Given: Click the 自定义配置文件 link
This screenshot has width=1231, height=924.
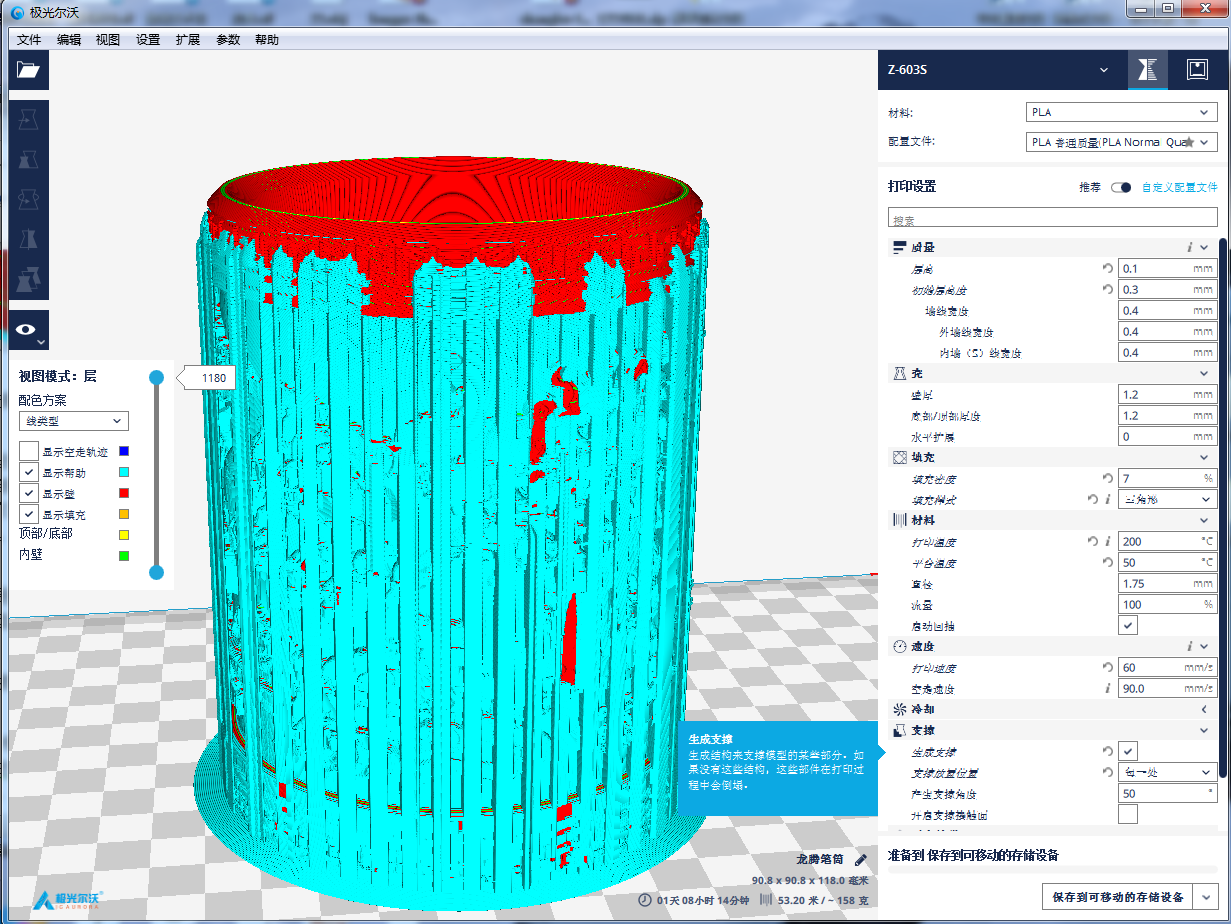Looking at the screenshot, I should pos(1179,187).
